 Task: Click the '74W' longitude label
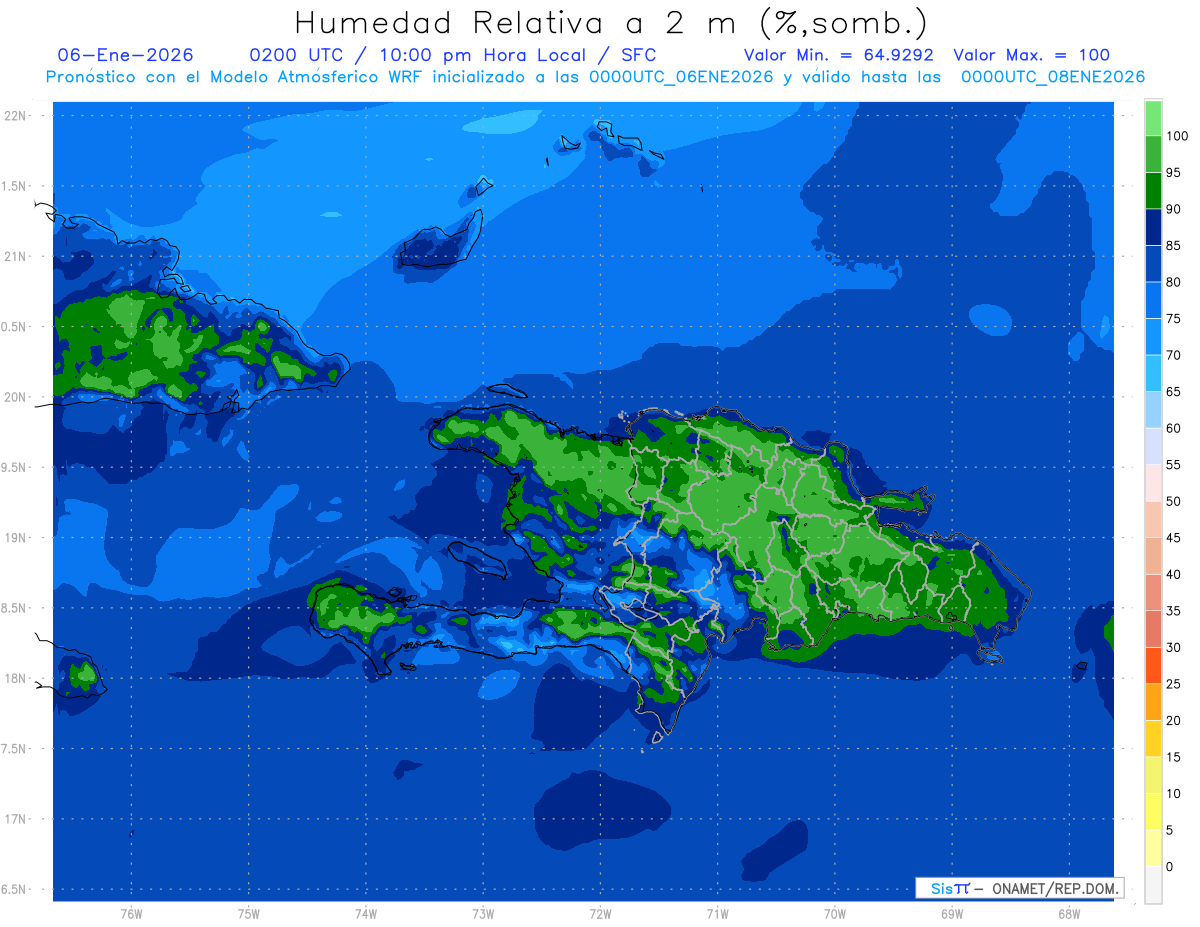click(366, 914)
